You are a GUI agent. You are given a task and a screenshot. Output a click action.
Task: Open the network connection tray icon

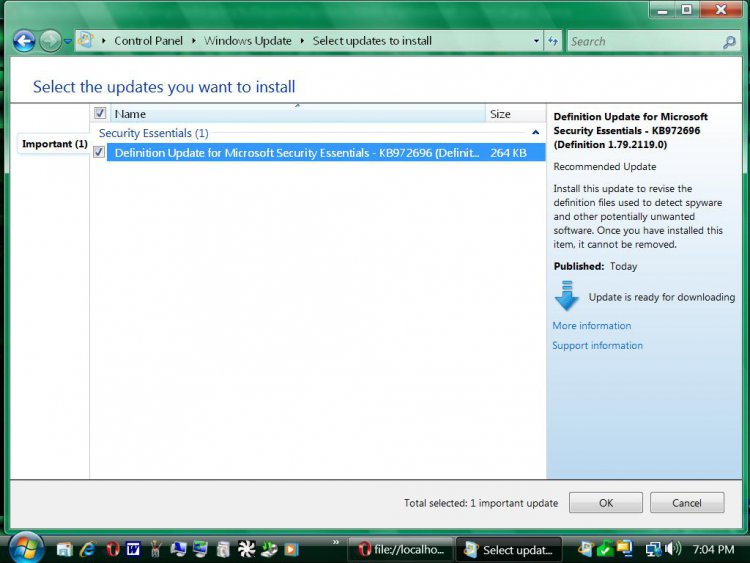click(x=652, y=550)
